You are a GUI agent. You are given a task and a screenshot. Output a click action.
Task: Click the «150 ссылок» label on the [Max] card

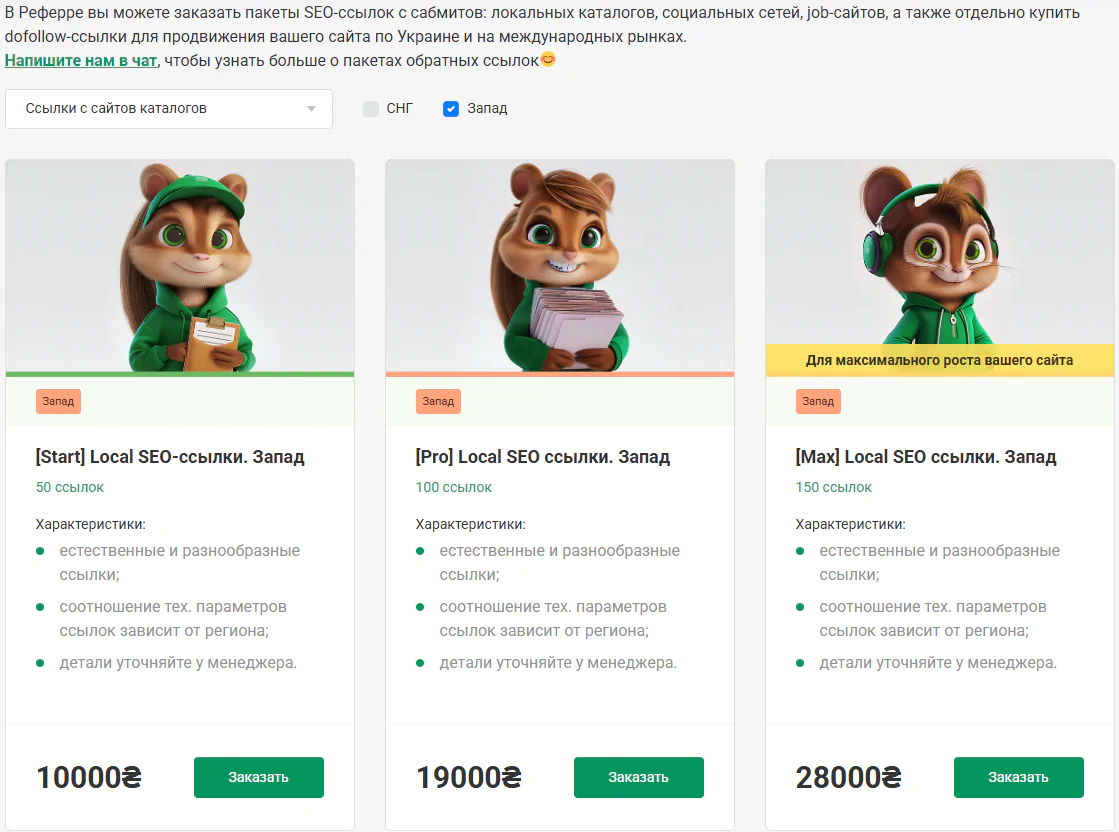pyautogui.click(x=834, y=487)
